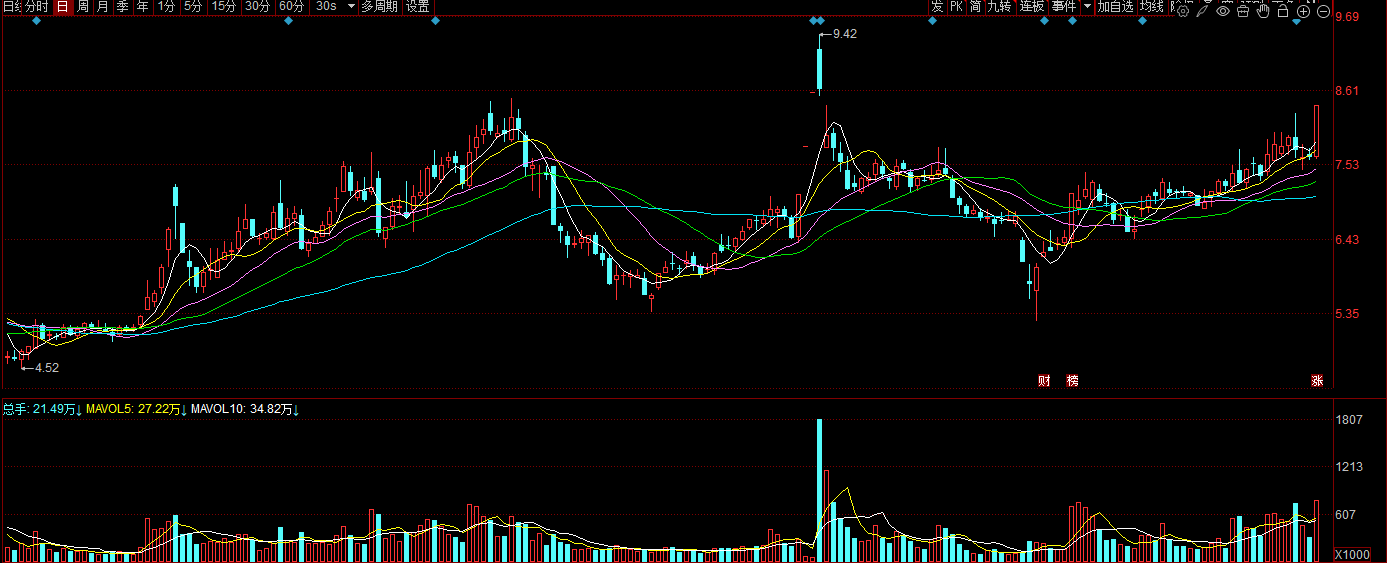Select the 60分 period tab
Image resolution: width=1387 pixels, height=563 pixels.
291,6
